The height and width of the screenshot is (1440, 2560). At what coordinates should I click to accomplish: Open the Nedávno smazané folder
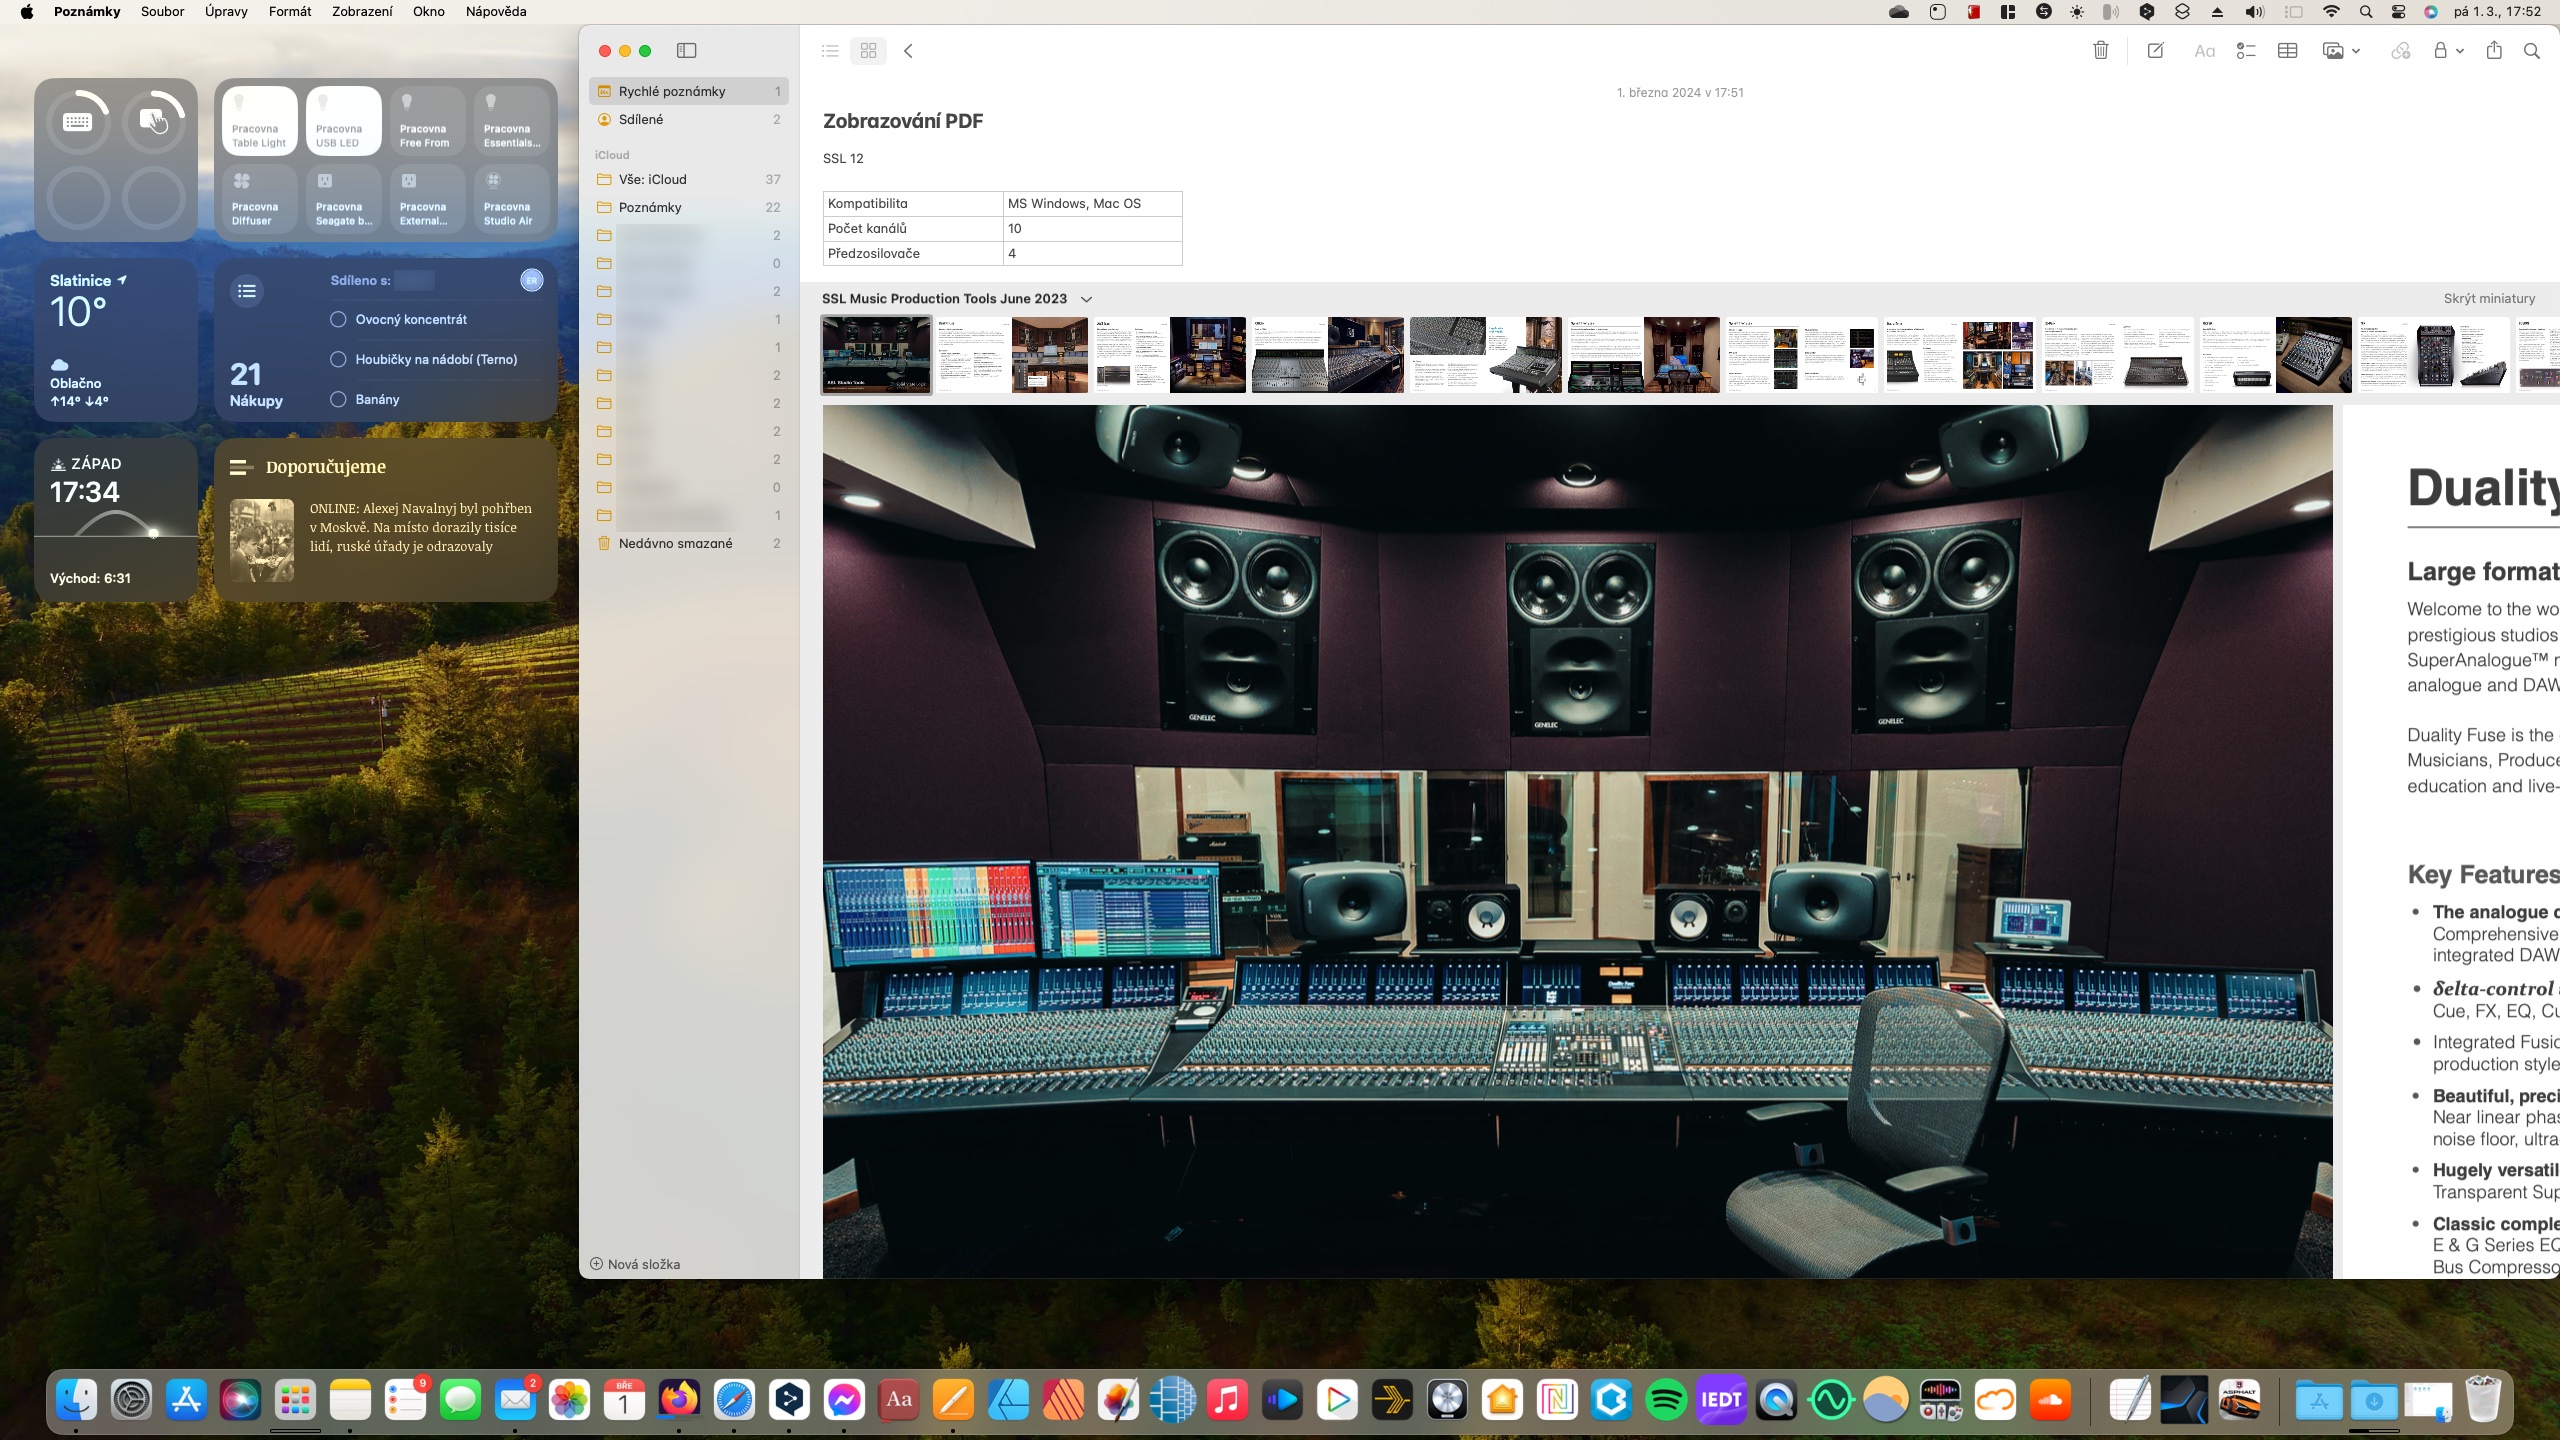(675, 544)
